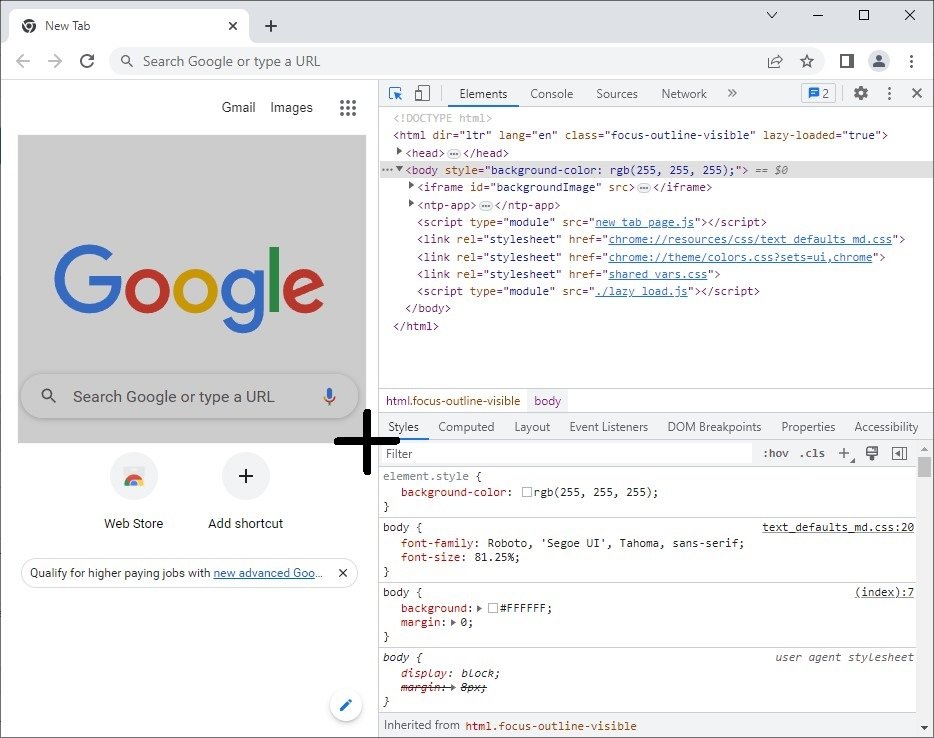Click the Customize Chrome pencil icon
Image resolution: width=934 pixels, height=738 pixels.
pyautogui.click(x=345, y=705)
